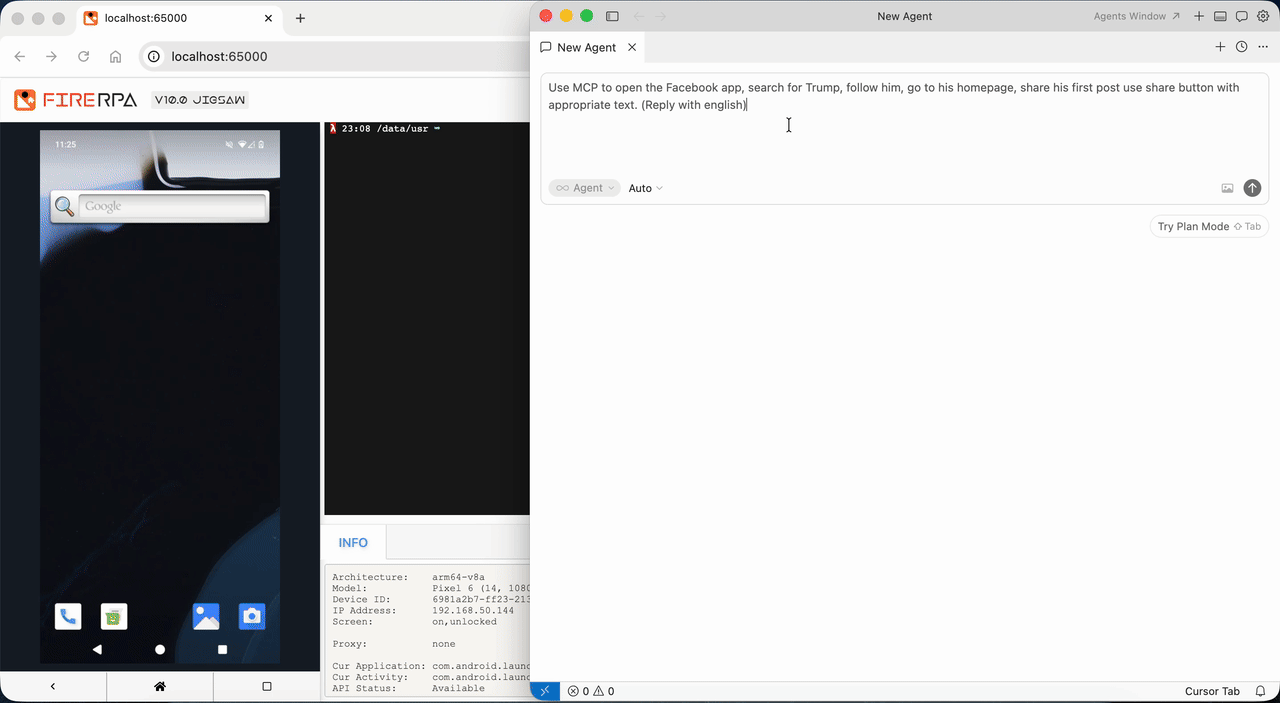1280x703 pixels.
Task: Close the New Agent tab
Action: pos(632,47)
